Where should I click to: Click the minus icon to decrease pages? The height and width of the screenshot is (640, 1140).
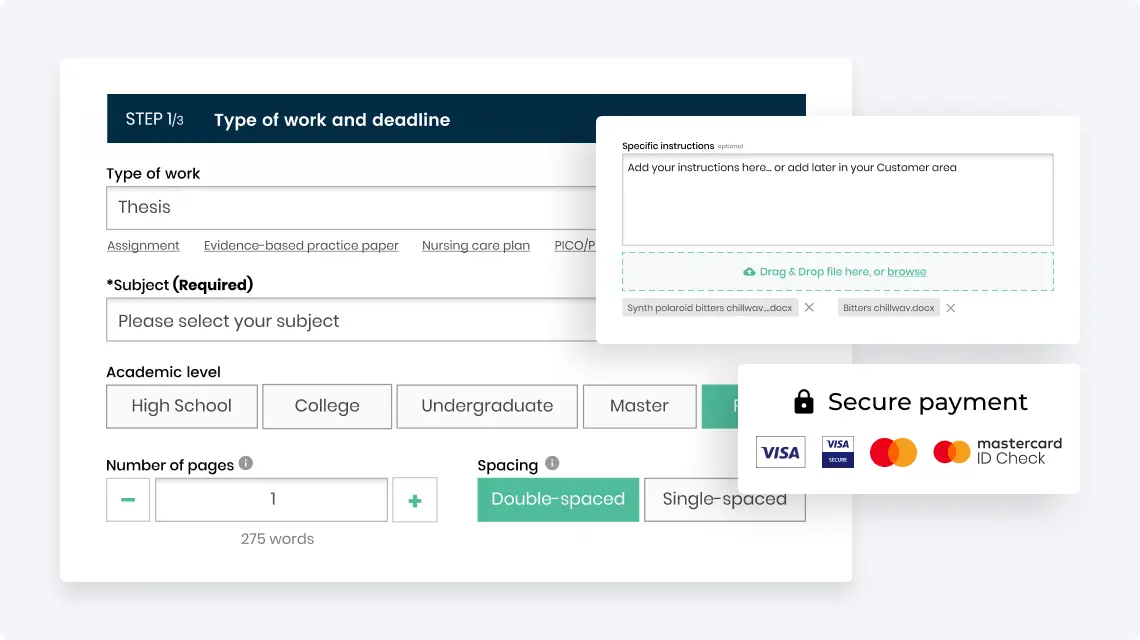click(128, 500)
